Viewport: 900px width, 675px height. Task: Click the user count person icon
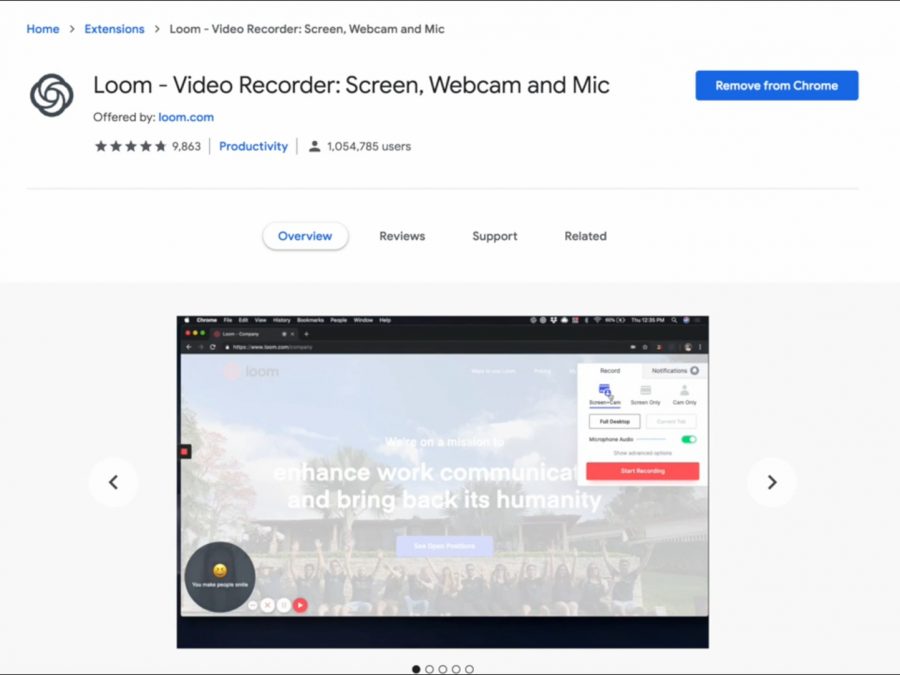pos(315,146)
